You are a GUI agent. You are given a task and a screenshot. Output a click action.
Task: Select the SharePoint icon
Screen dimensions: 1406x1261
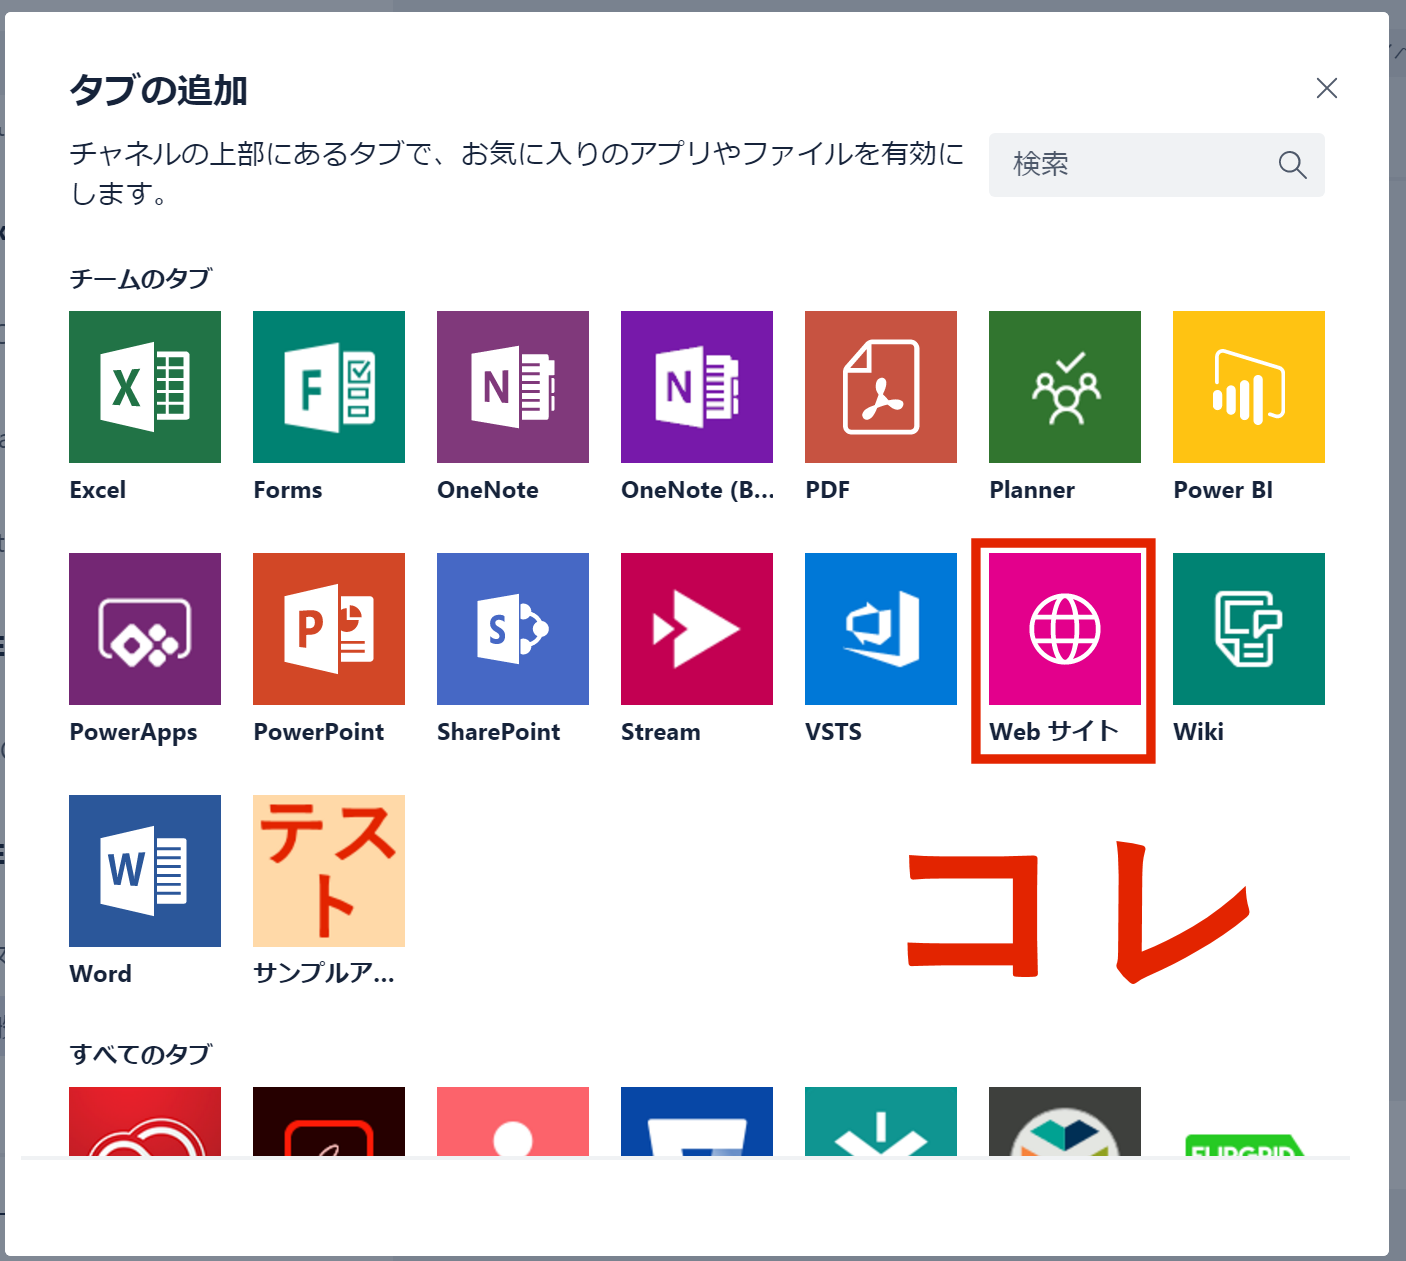[x=513, y=629]
